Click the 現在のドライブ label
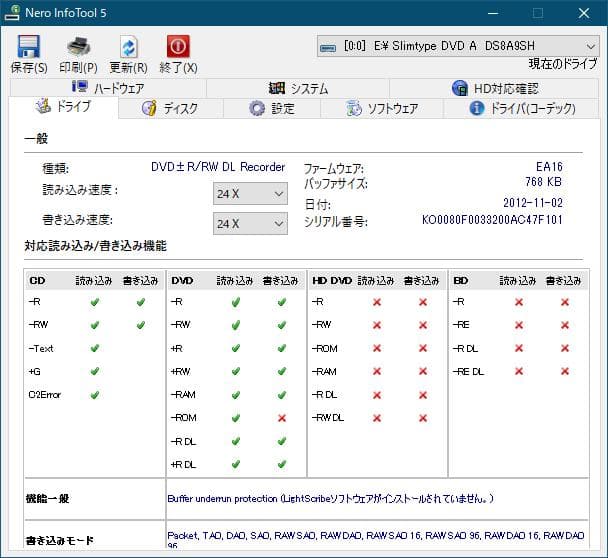The image size is (608, 558). (x=563, y=64)
